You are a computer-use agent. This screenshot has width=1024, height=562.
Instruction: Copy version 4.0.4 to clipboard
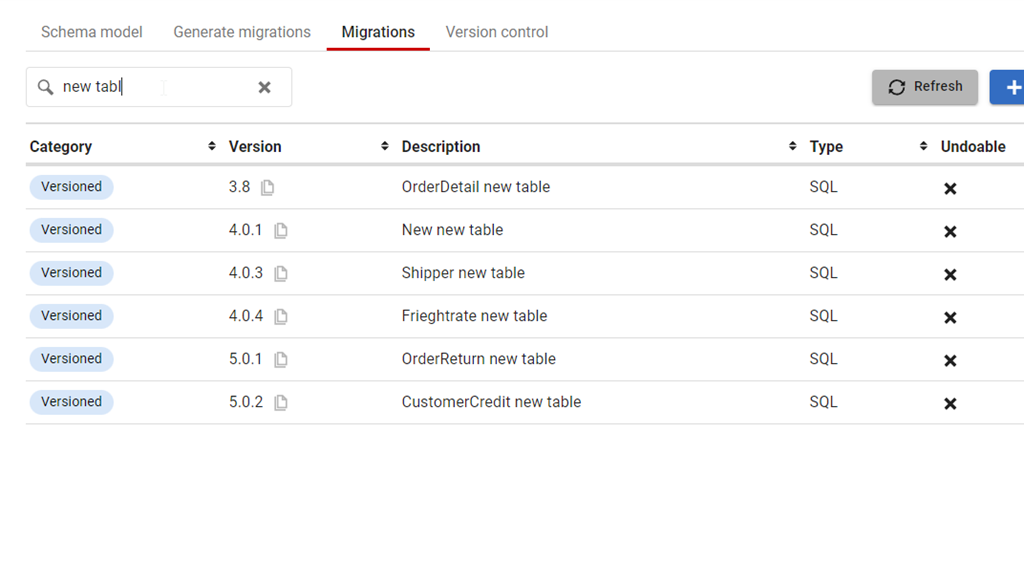[x=281, y=317]
